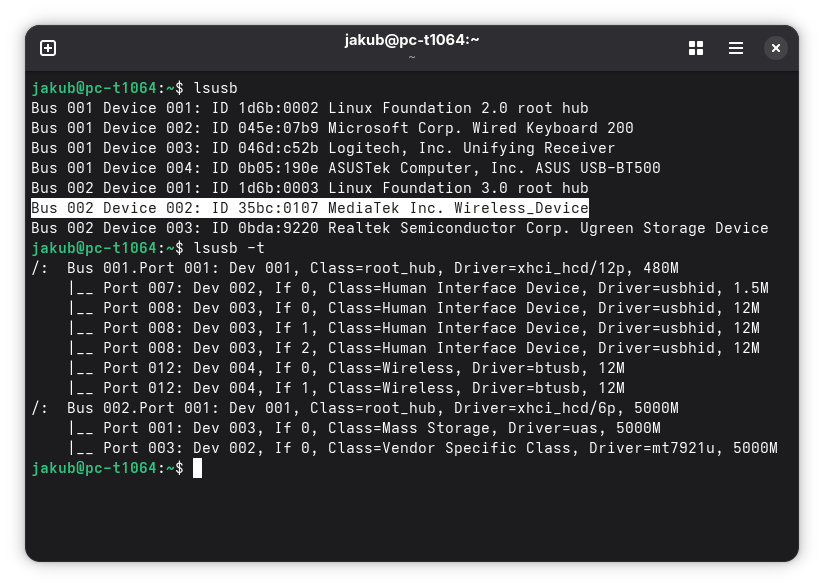Click the Bus 001.Port 001 root hub entry
The width and height of the screenshot is (824, 587).
coord(355,268)
